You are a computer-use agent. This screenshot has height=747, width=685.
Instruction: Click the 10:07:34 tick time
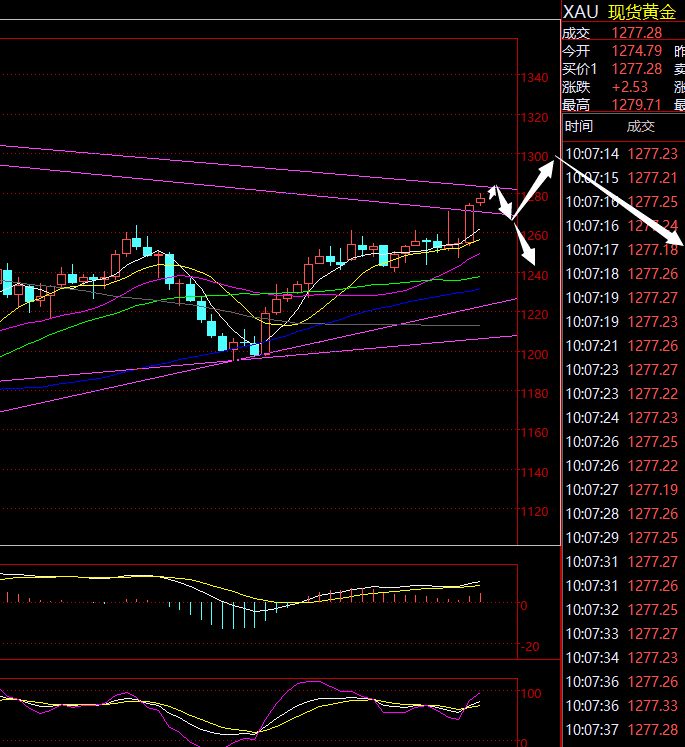[592, 657]
